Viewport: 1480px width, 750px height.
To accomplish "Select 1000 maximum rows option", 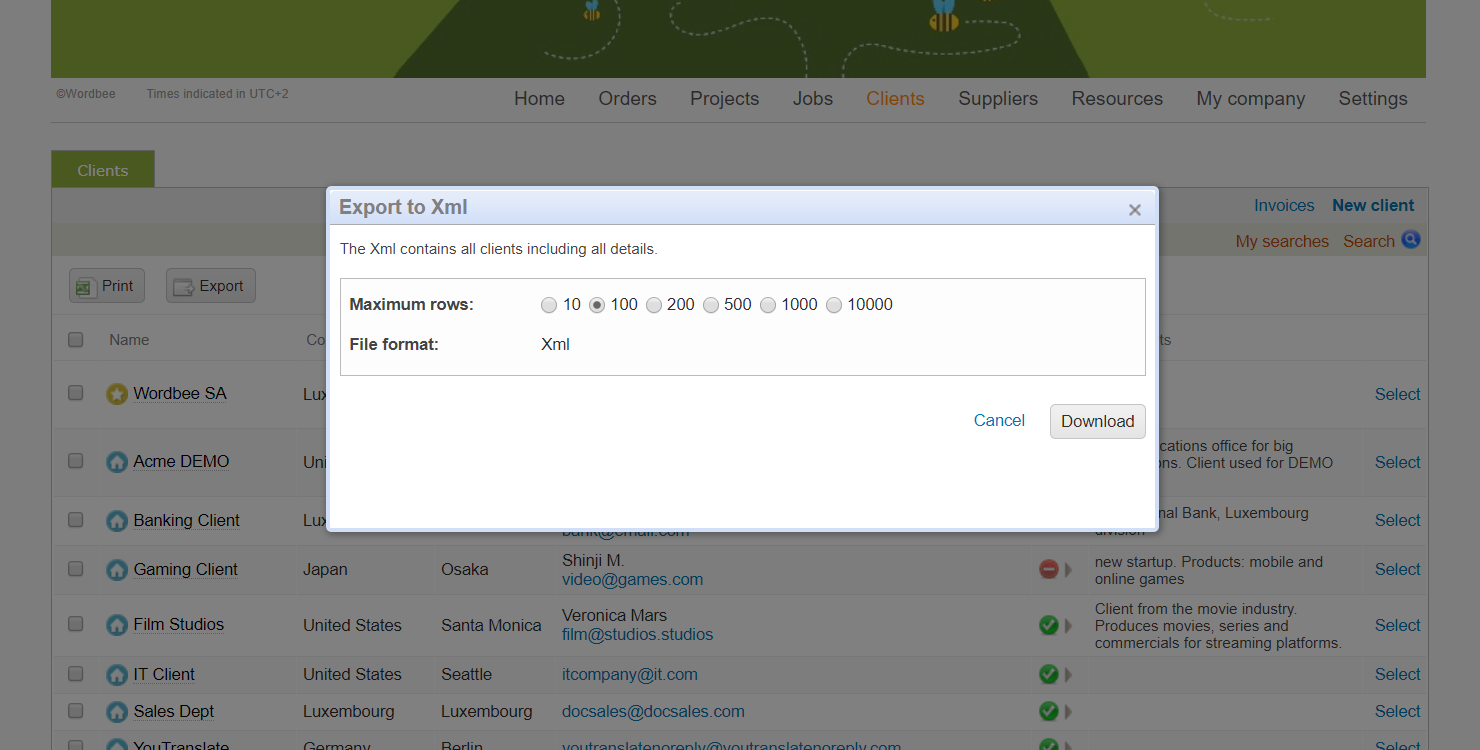I will [x=768, y=305].
